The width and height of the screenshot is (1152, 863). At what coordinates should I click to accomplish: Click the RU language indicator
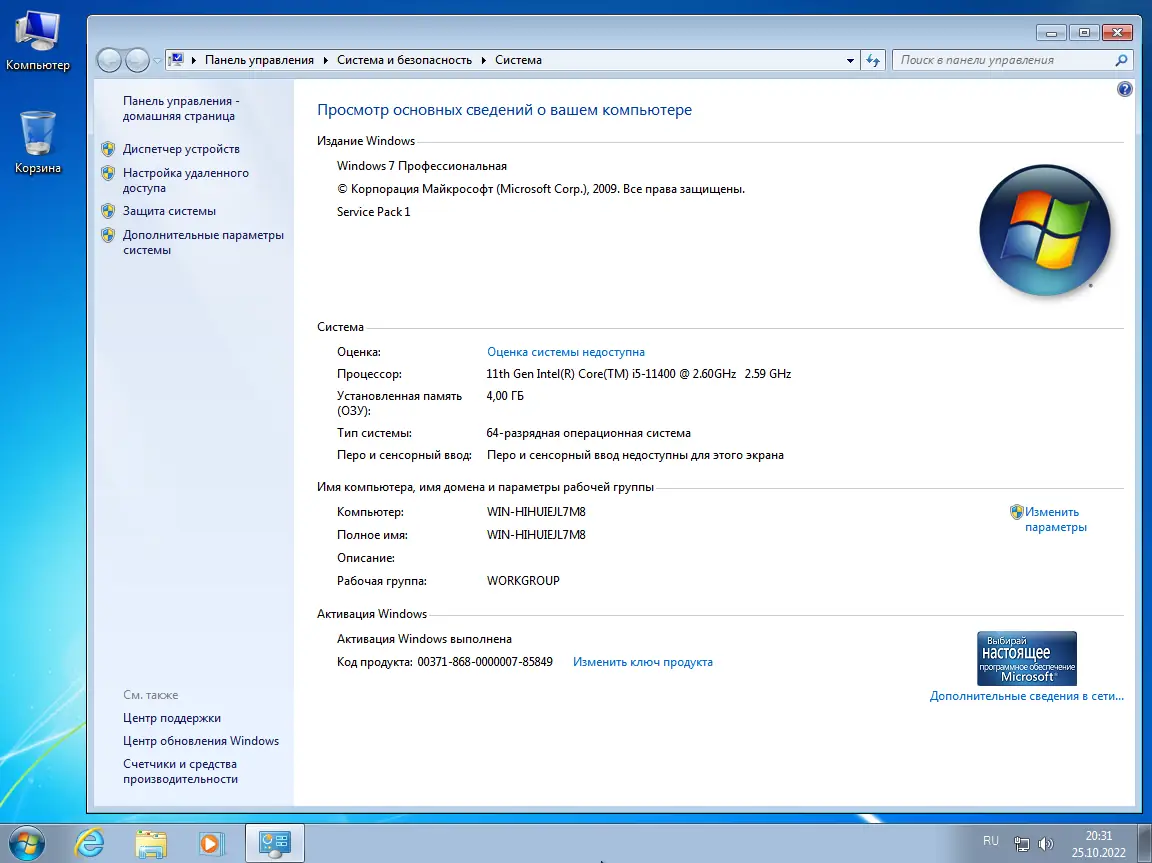(990, 841)
